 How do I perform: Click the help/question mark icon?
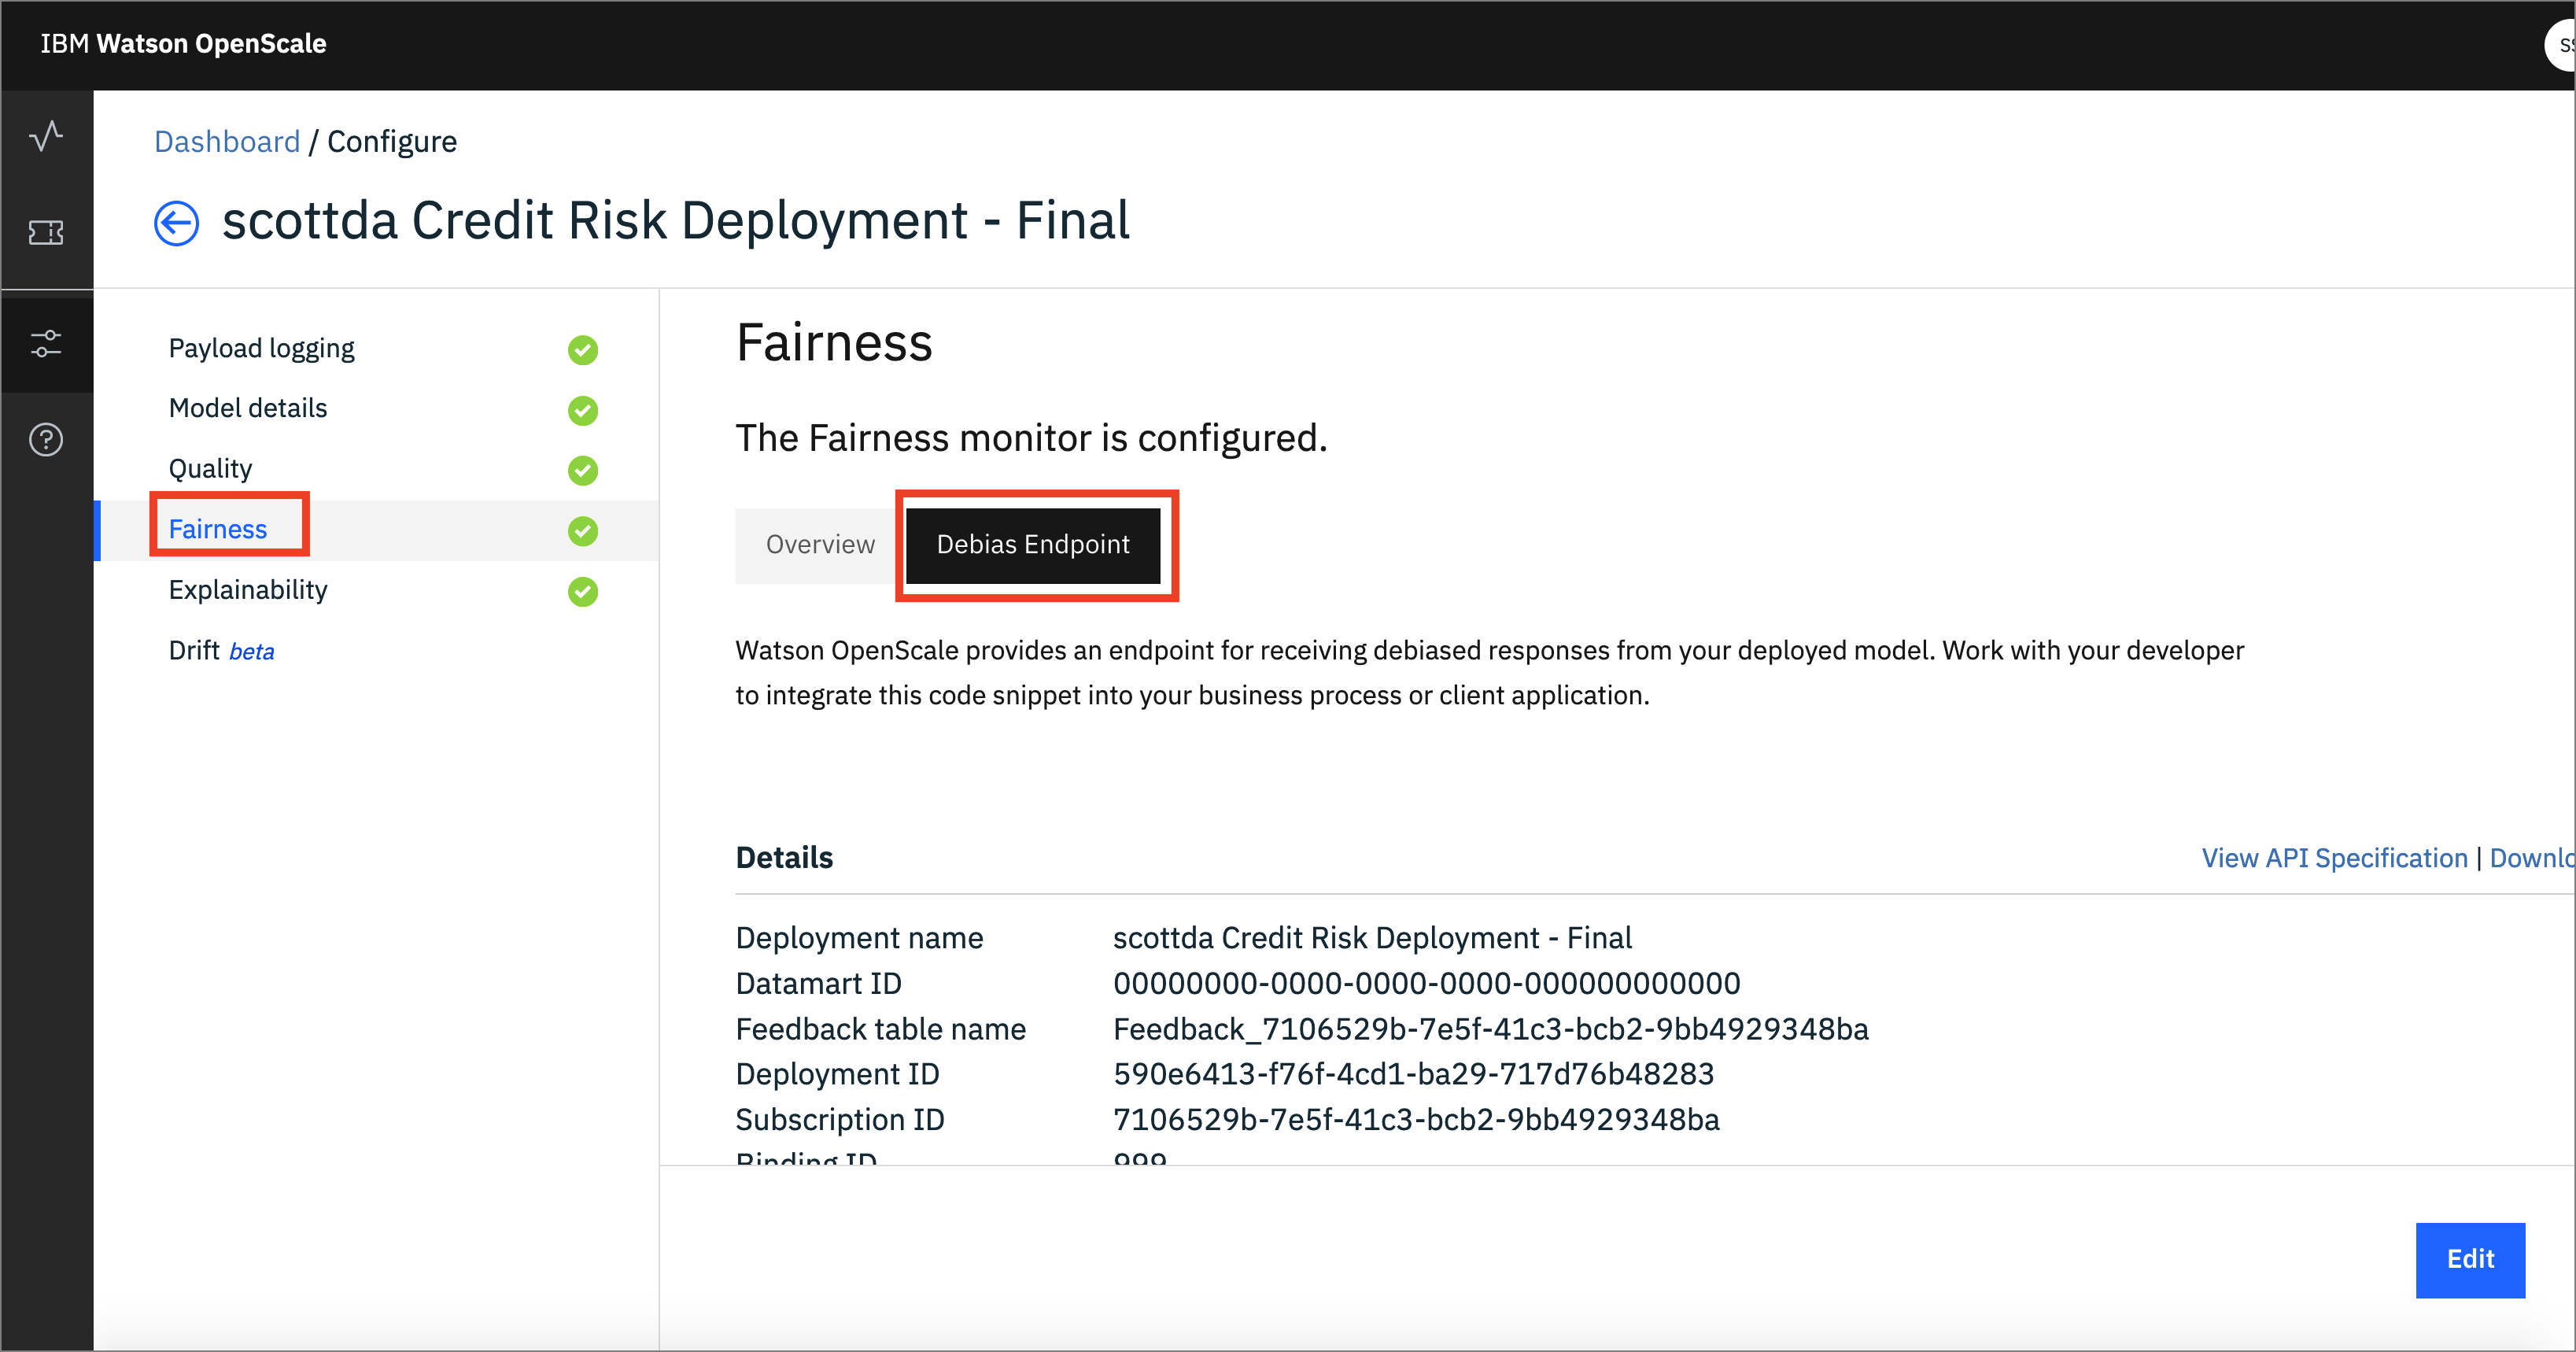pyautogui.click(x=46, y=440)
